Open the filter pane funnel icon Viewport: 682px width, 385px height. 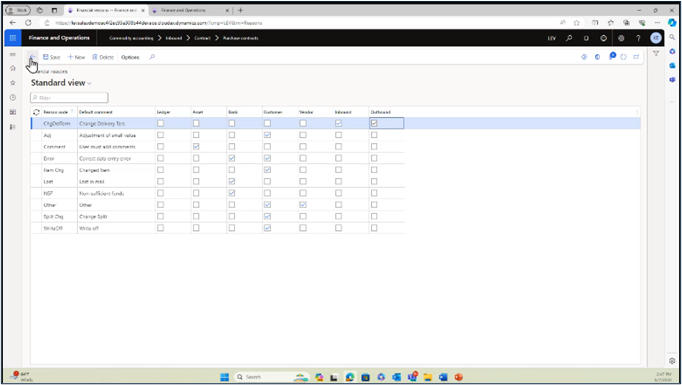coord(656,54)
